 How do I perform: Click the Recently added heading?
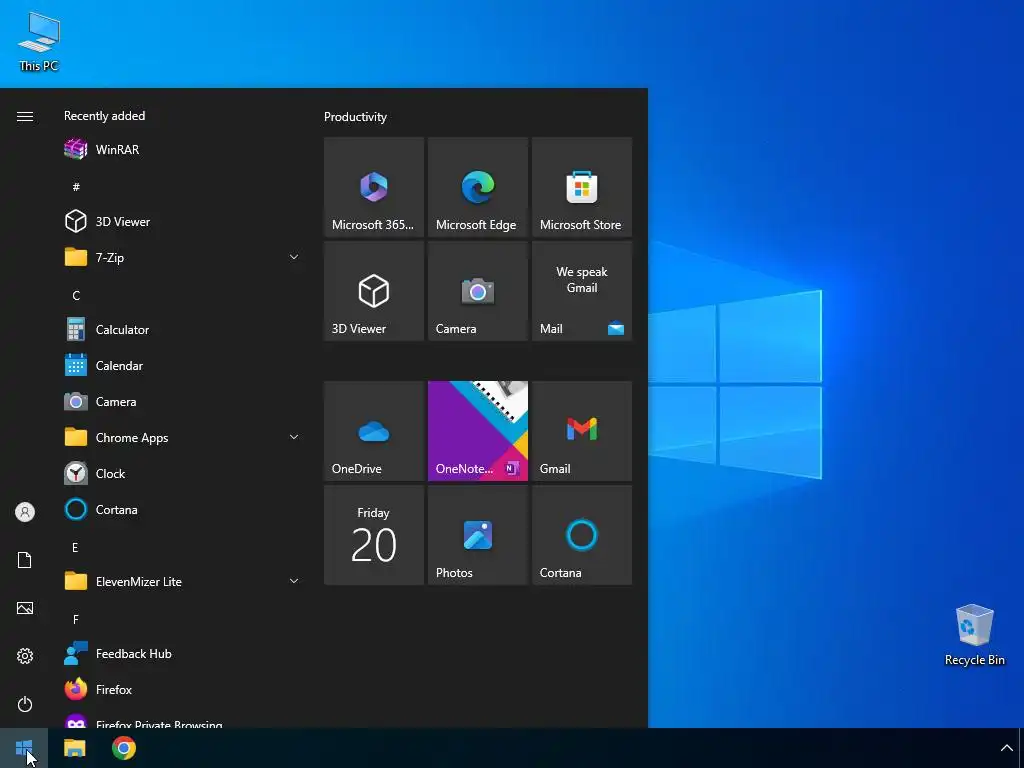tap(104, 116)
